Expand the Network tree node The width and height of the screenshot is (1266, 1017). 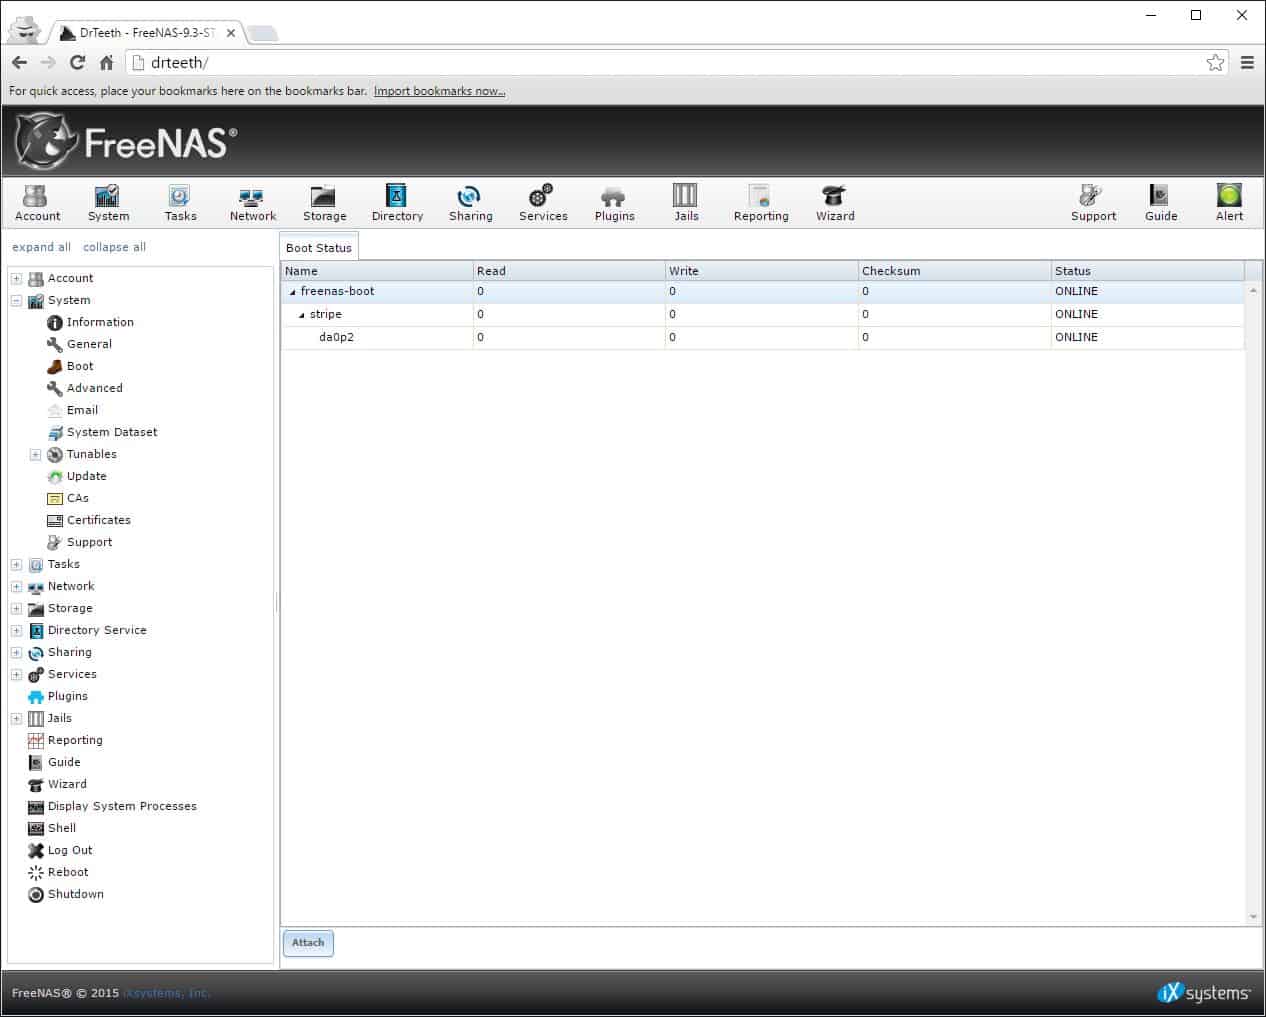tap(16, 586)
